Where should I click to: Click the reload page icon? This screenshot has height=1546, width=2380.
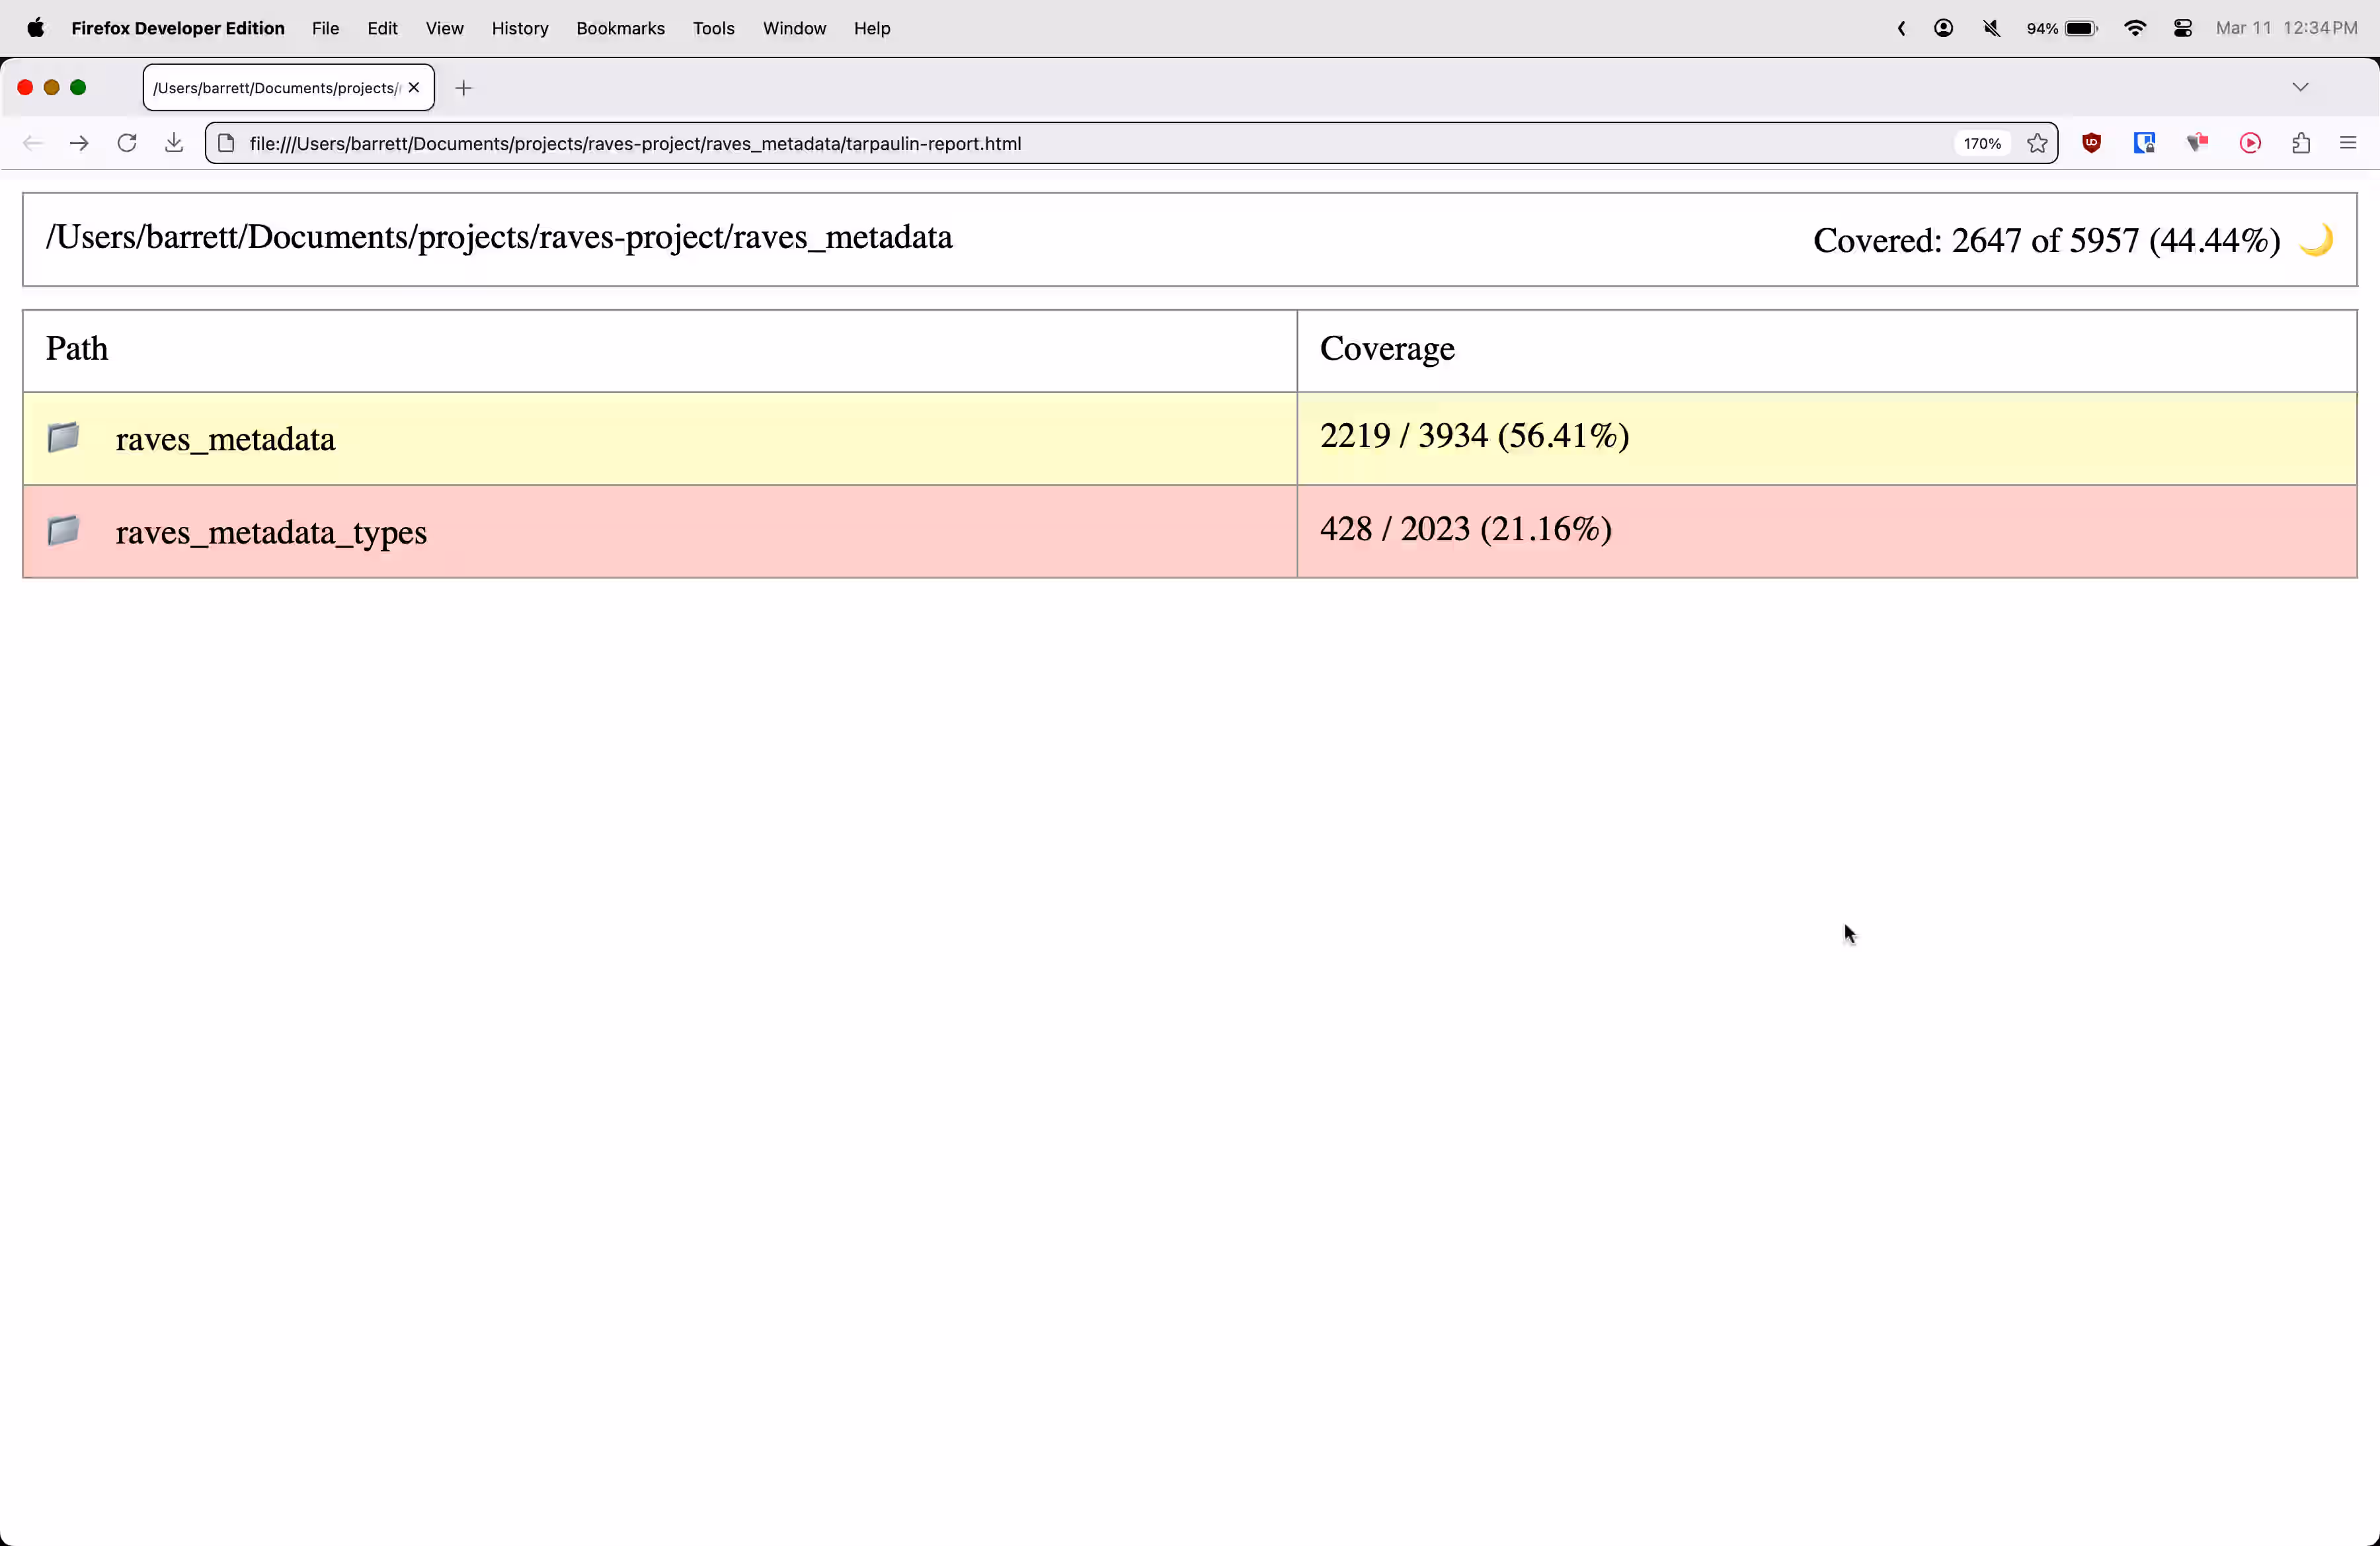point(127,143)
